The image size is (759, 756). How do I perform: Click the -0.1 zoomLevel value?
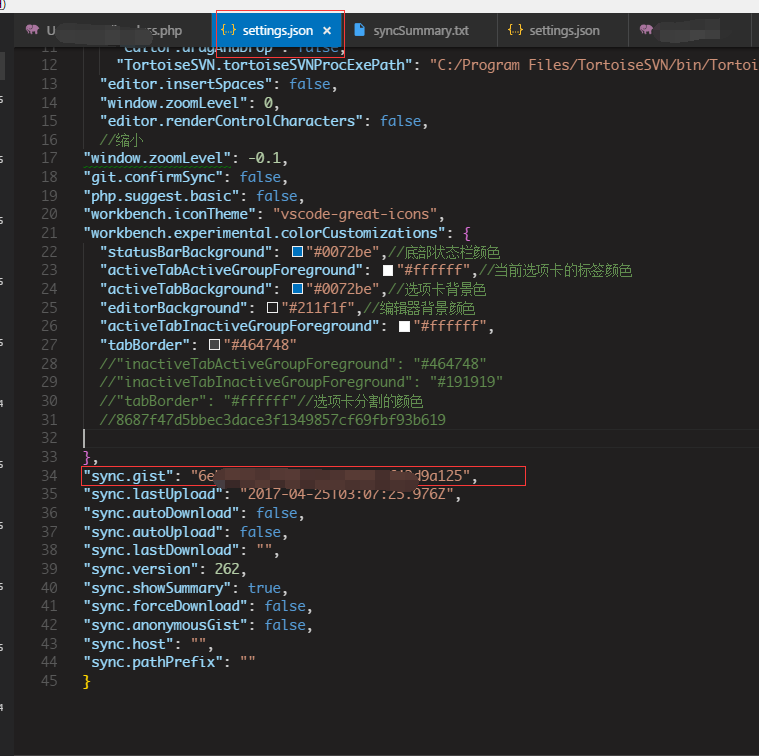(264, 158)
